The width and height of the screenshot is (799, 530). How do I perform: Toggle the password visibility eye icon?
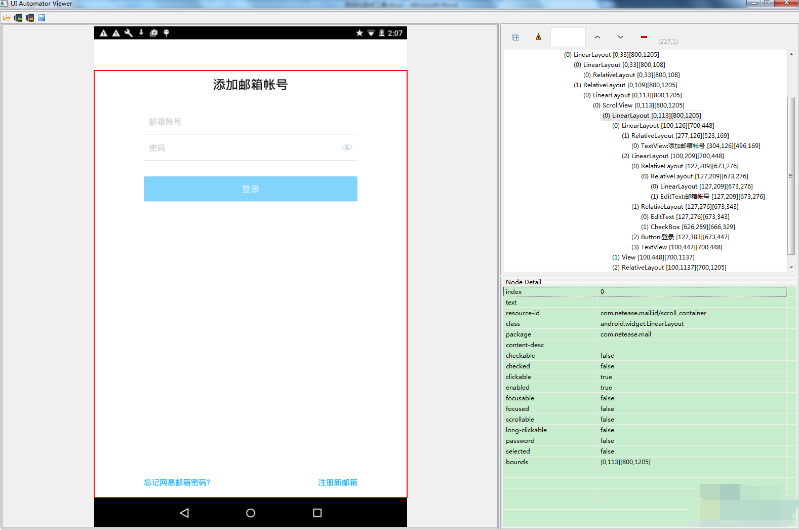pos(347,147)
